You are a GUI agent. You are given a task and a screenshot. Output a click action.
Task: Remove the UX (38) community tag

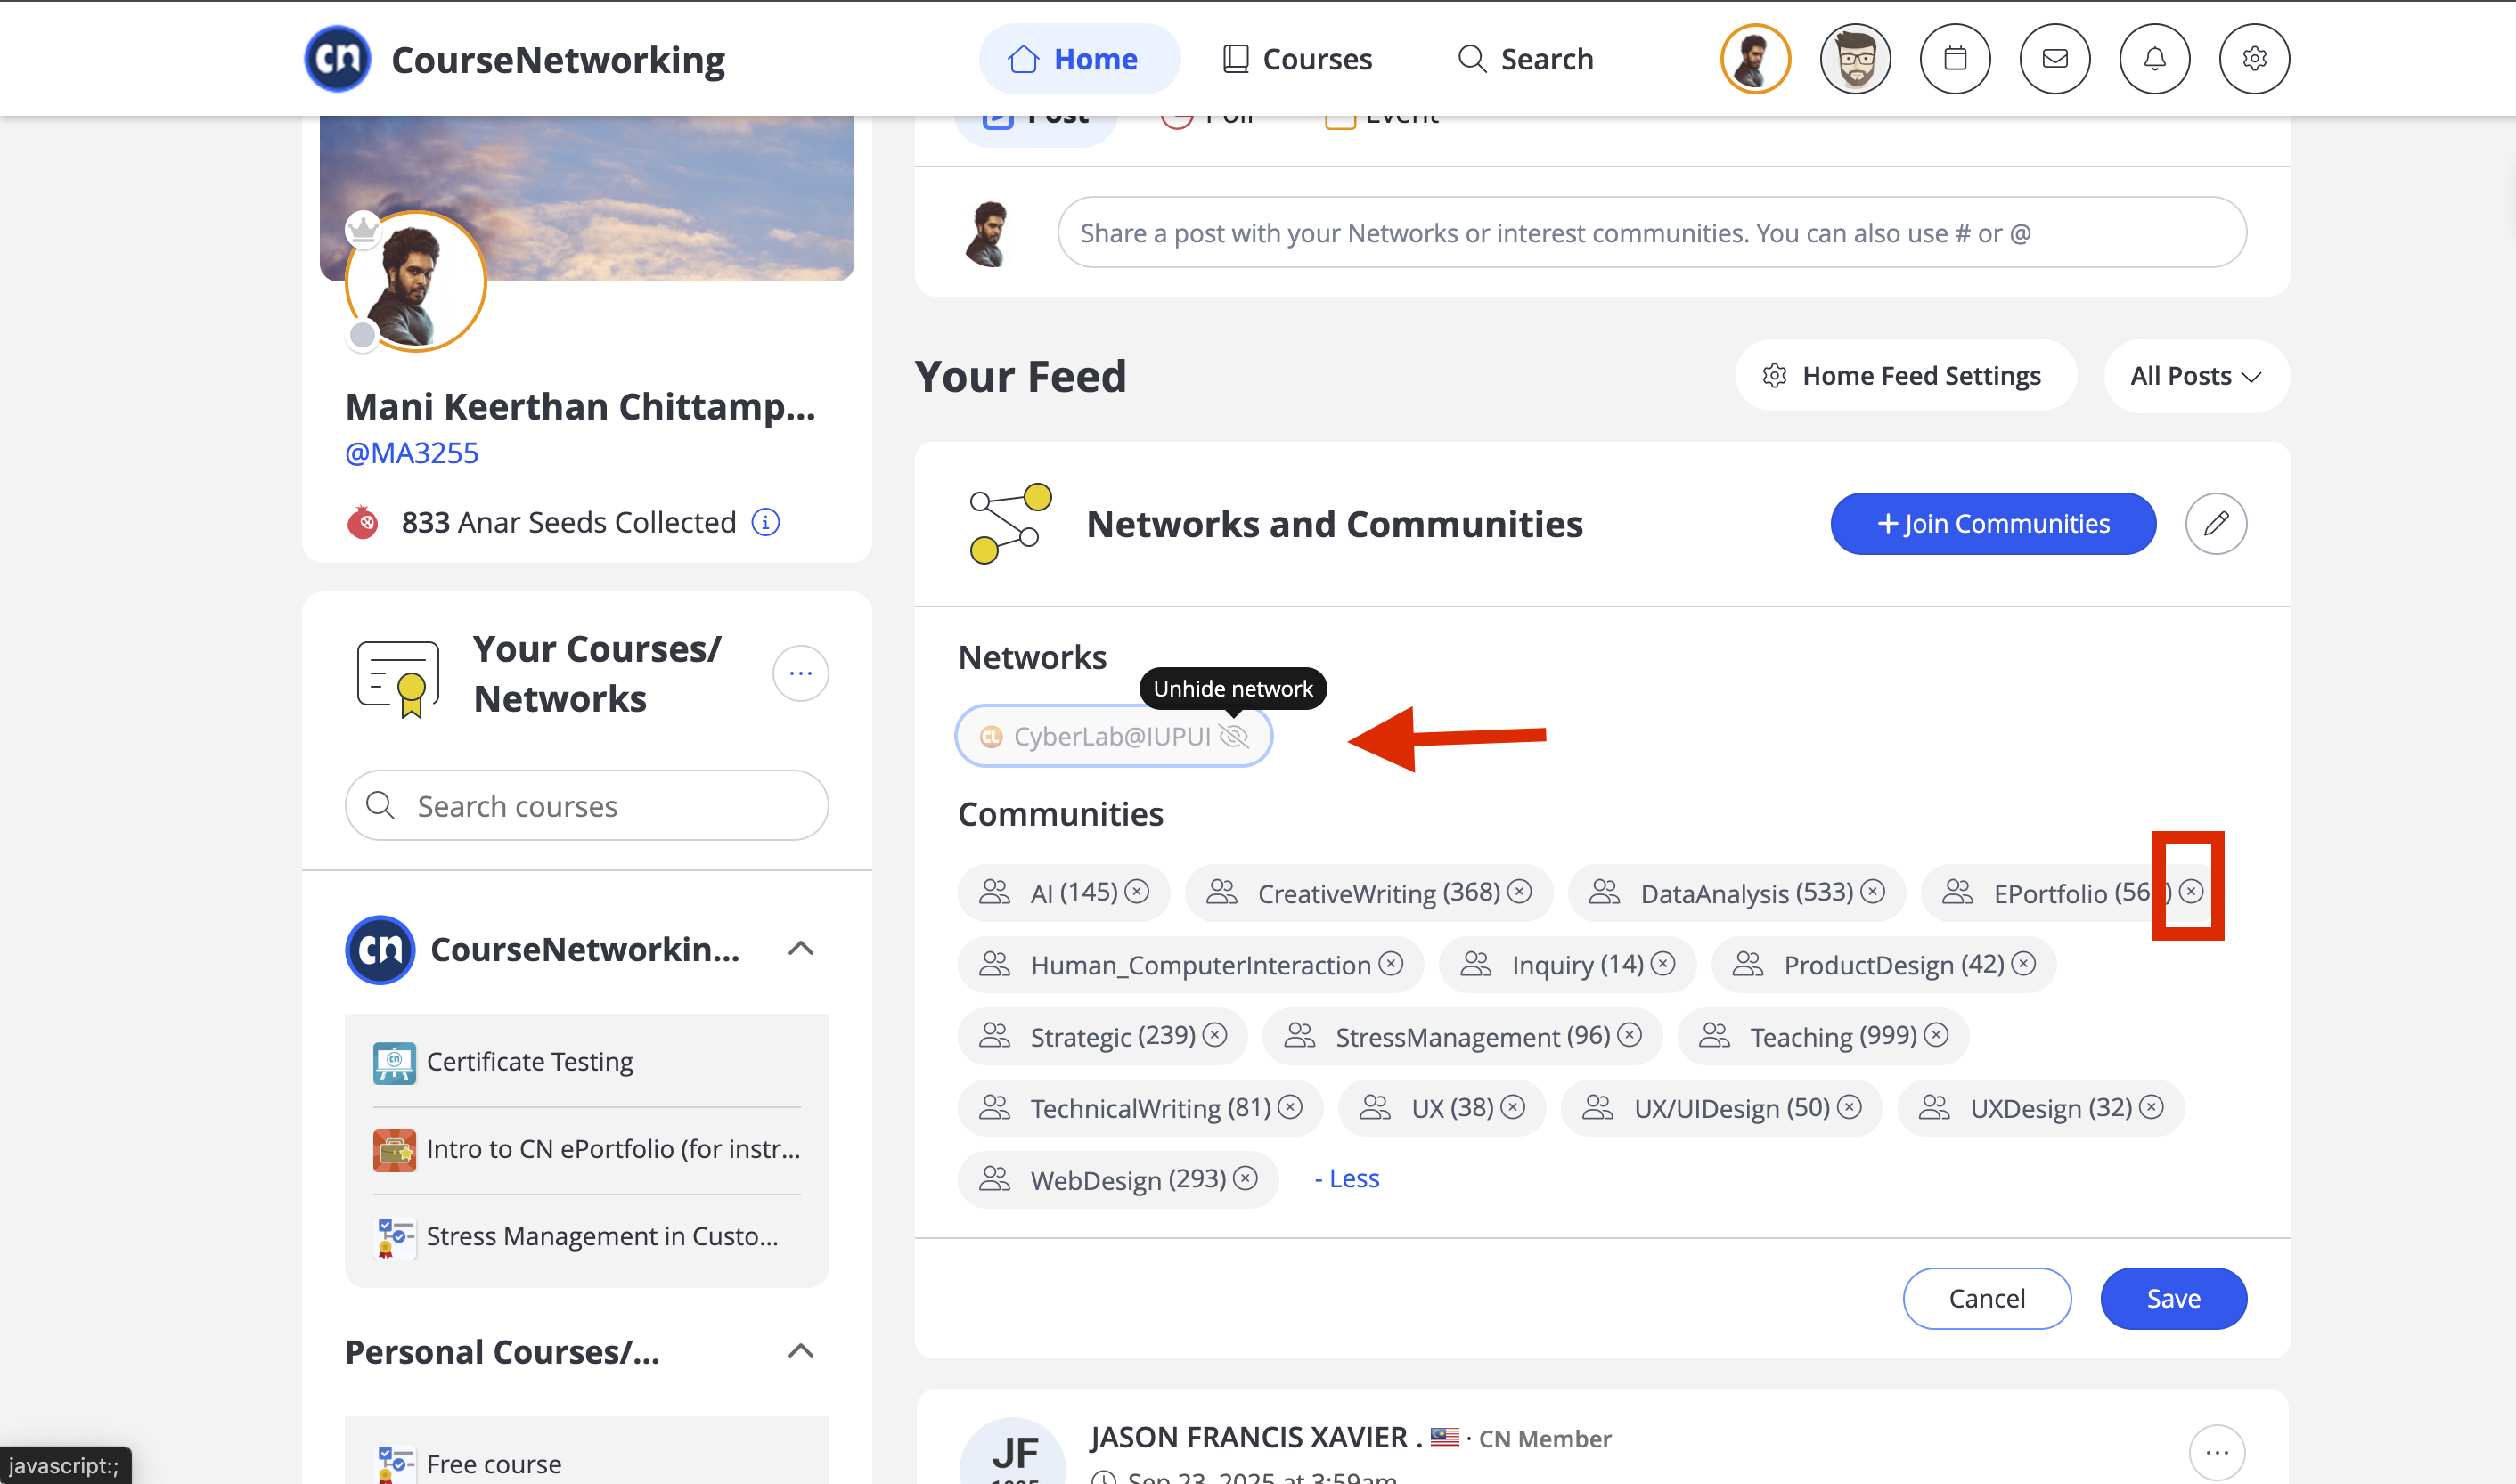click(x=1514, y=1107)
